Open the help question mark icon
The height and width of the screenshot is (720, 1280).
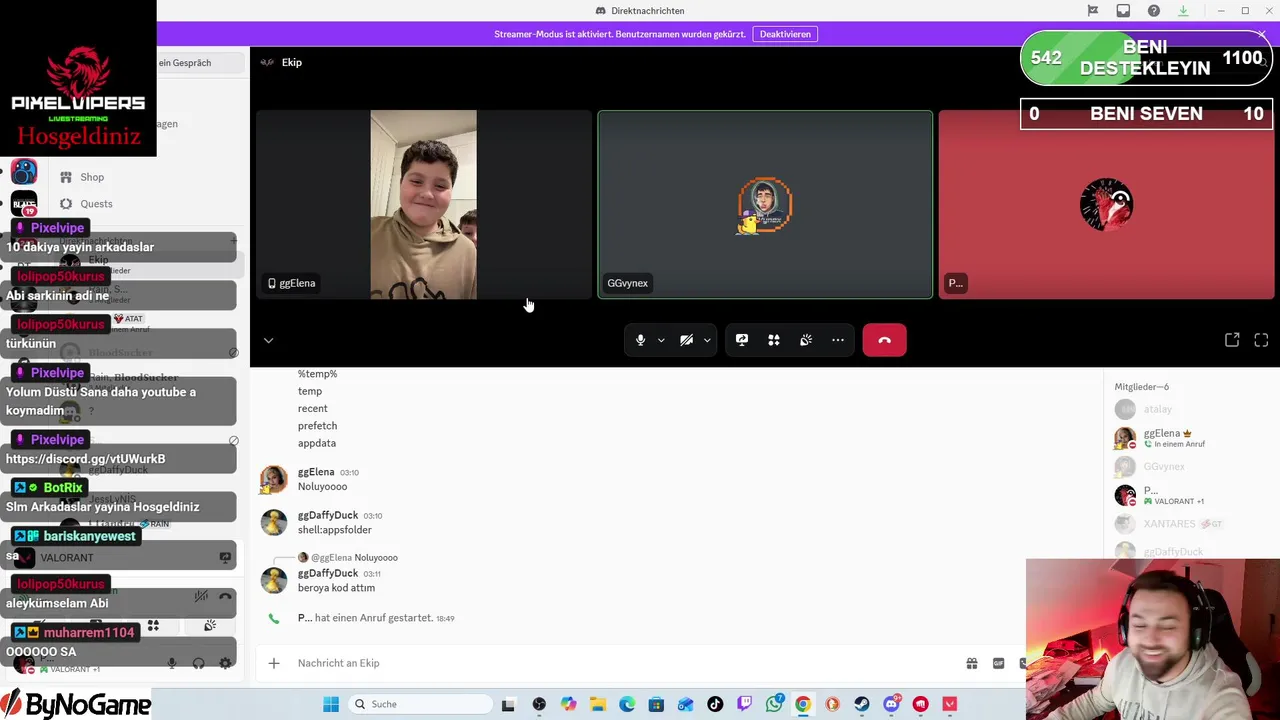pos(1154,11)
